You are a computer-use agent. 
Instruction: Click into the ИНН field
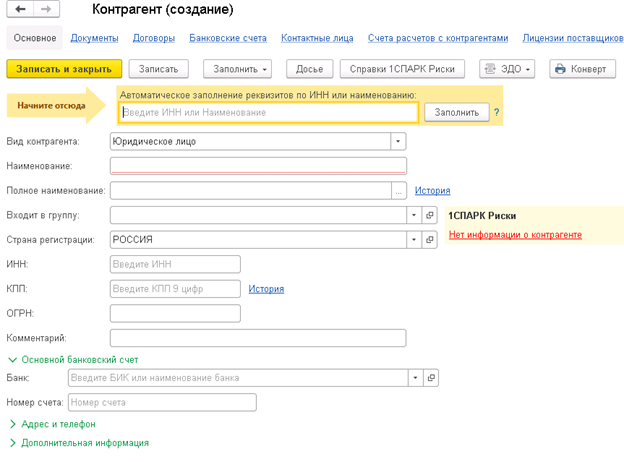[x=175, y=264]
